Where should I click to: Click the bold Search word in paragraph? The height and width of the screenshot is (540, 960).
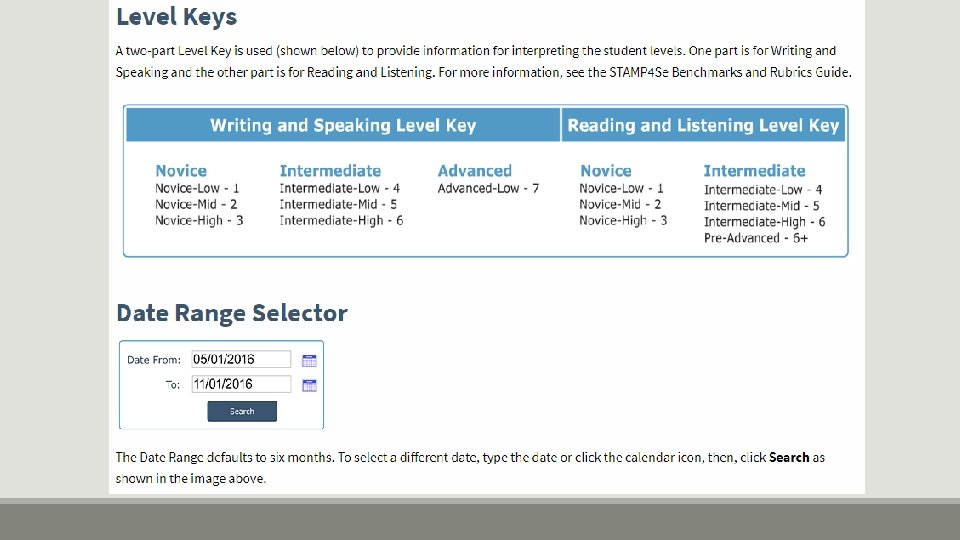789,457
